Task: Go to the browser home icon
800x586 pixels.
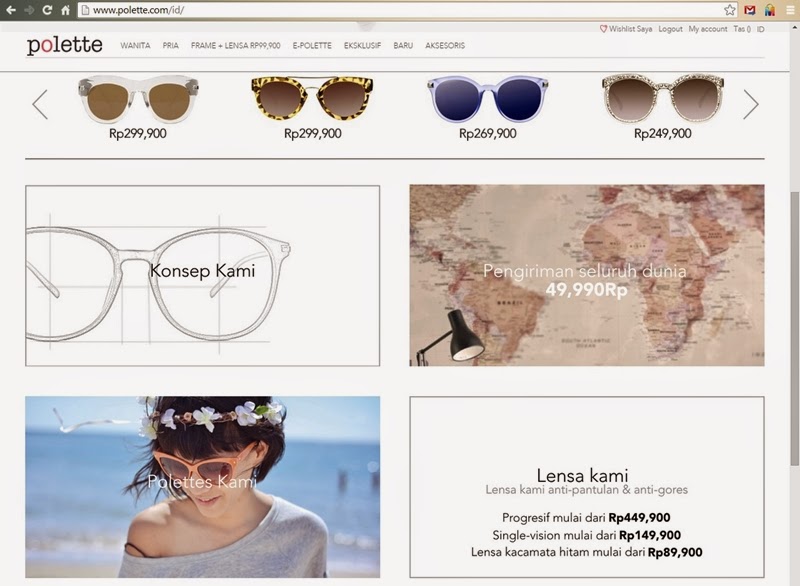Action: tap(65, 10)
